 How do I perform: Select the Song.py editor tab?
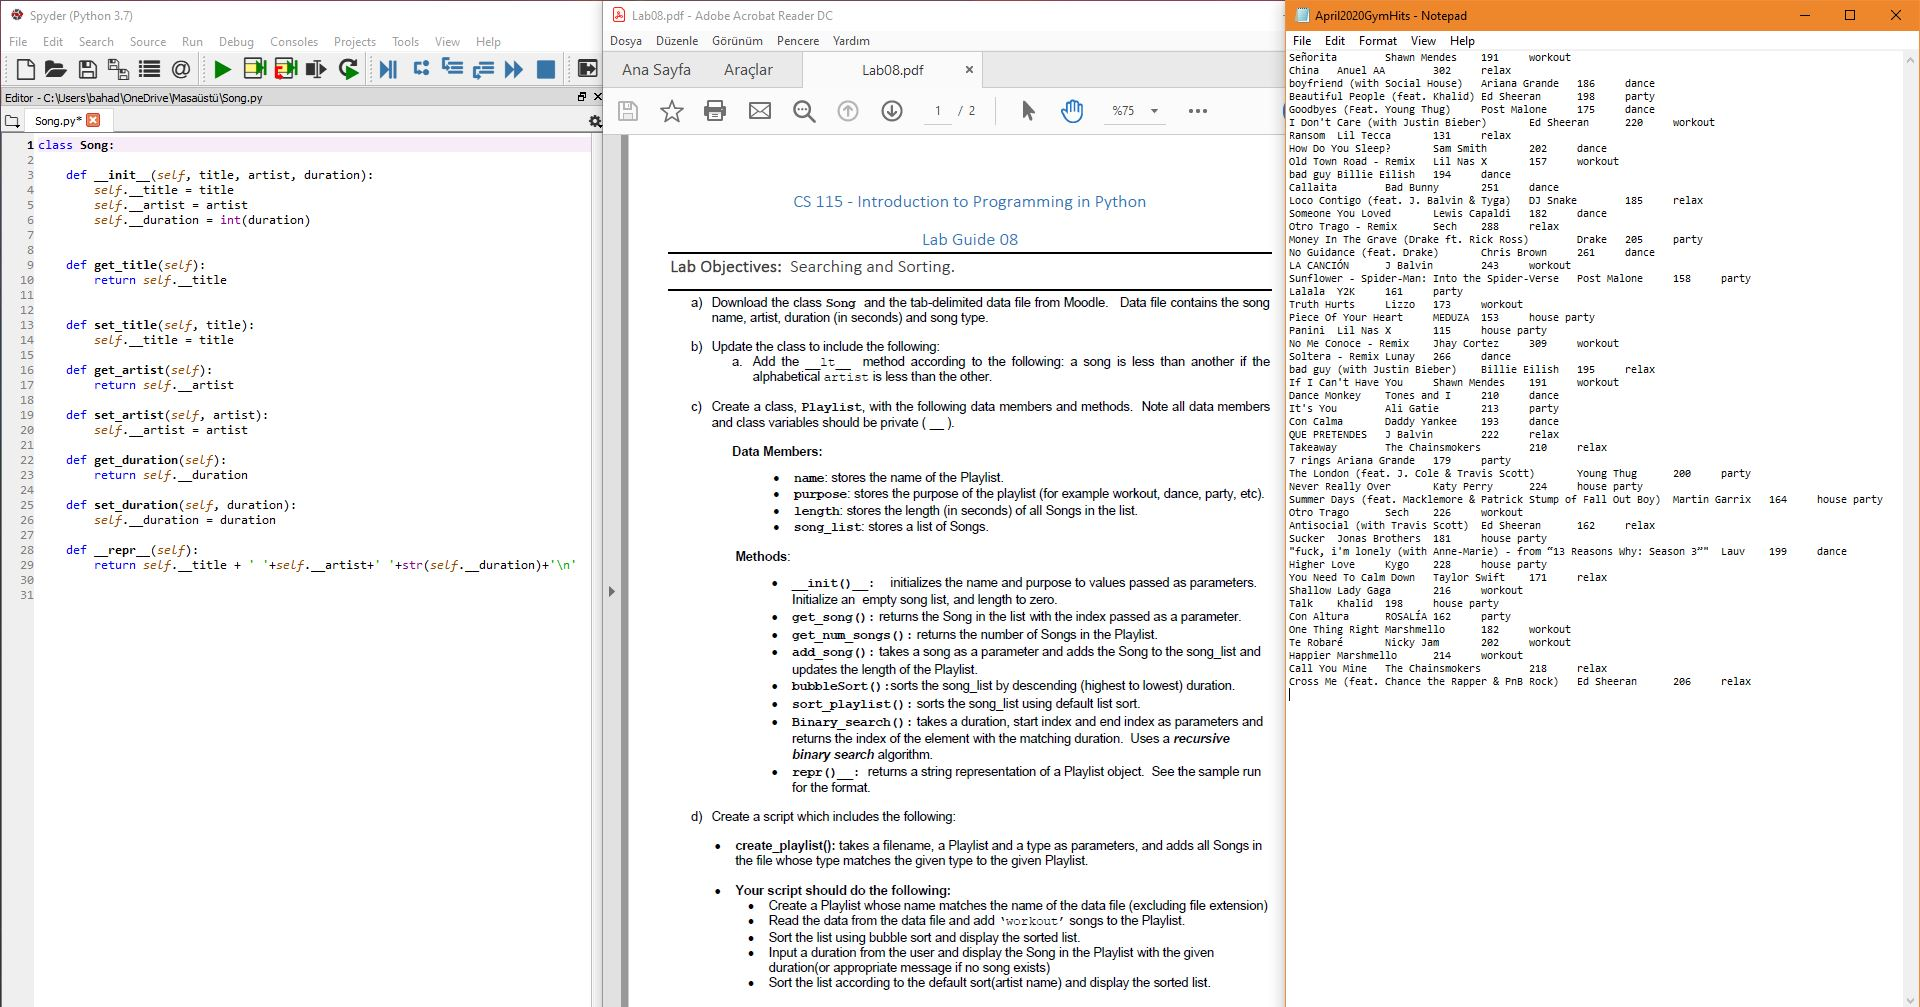[58, 120]
